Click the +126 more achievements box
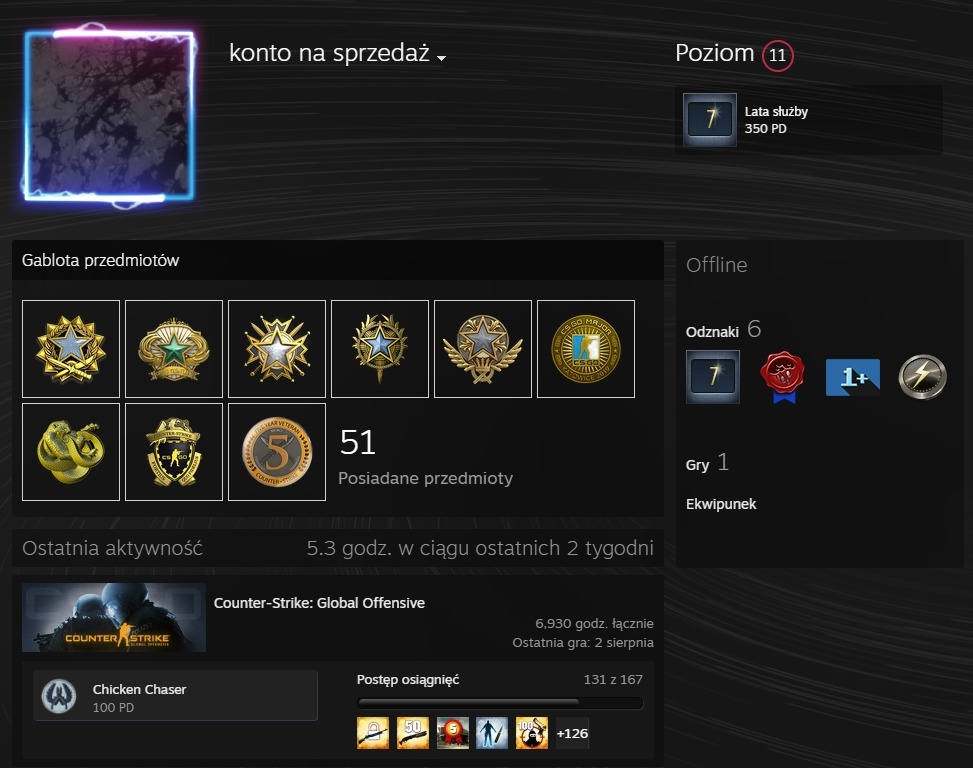The image size is (973, 768). pos(572,733)
